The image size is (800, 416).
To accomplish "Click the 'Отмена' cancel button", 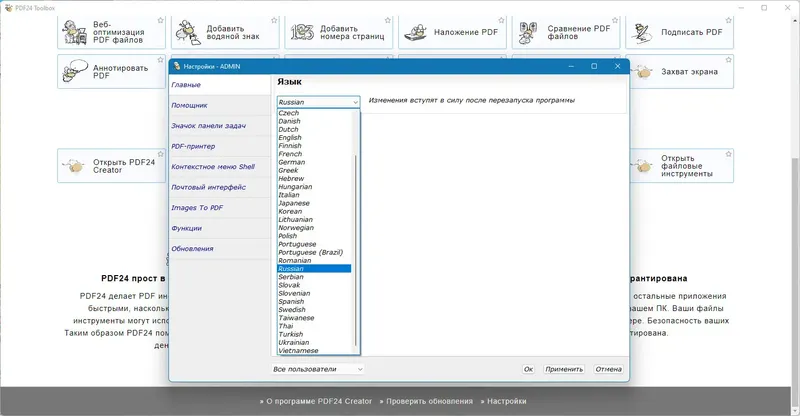I will click(x=608, y=369).
